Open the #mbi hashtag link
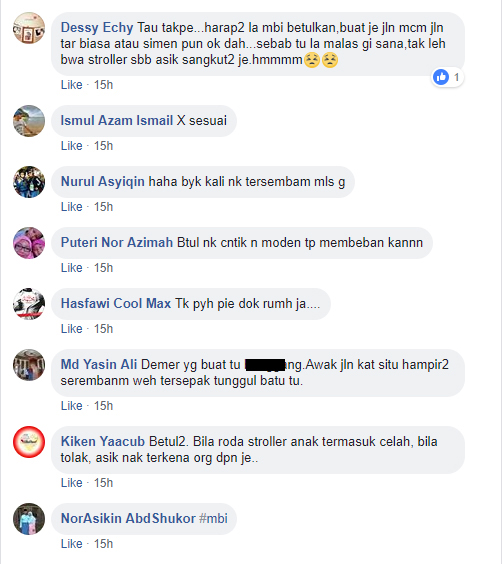502x564 pixels. tap(213, 519)
